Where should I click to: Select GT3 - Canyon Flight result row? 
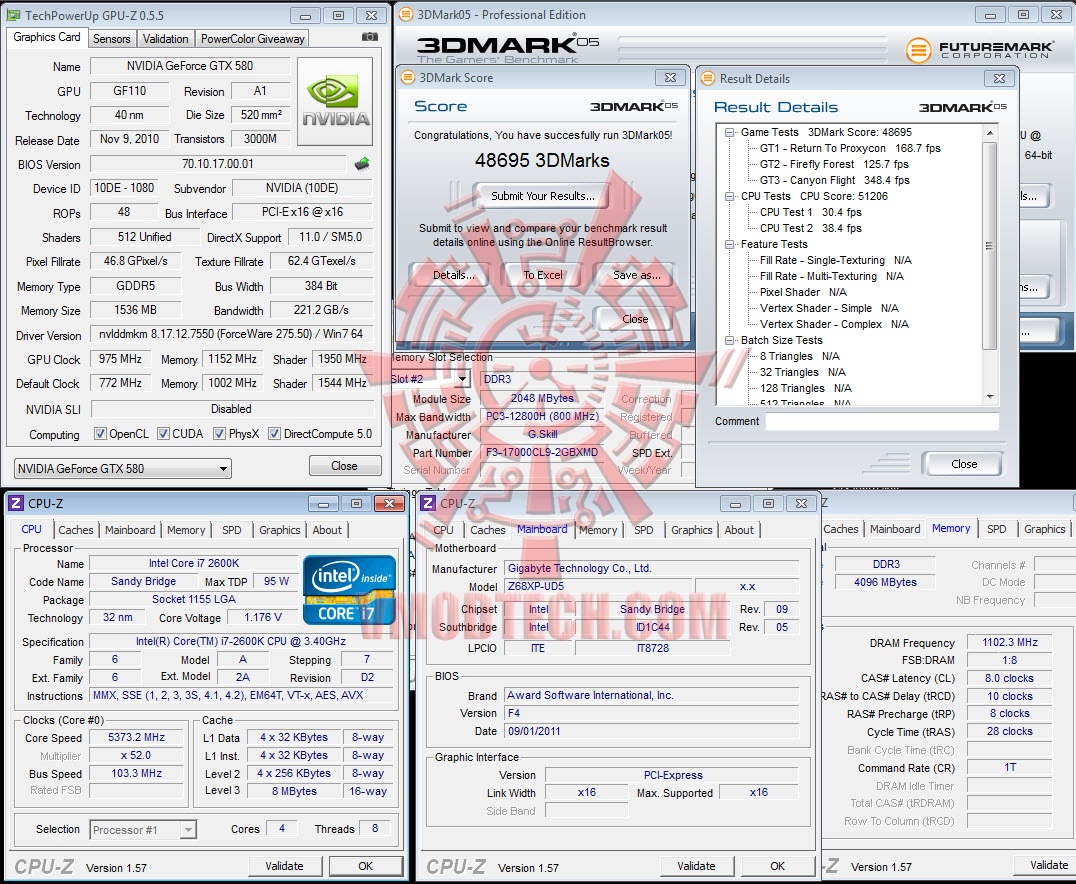(x=834, y=181)
